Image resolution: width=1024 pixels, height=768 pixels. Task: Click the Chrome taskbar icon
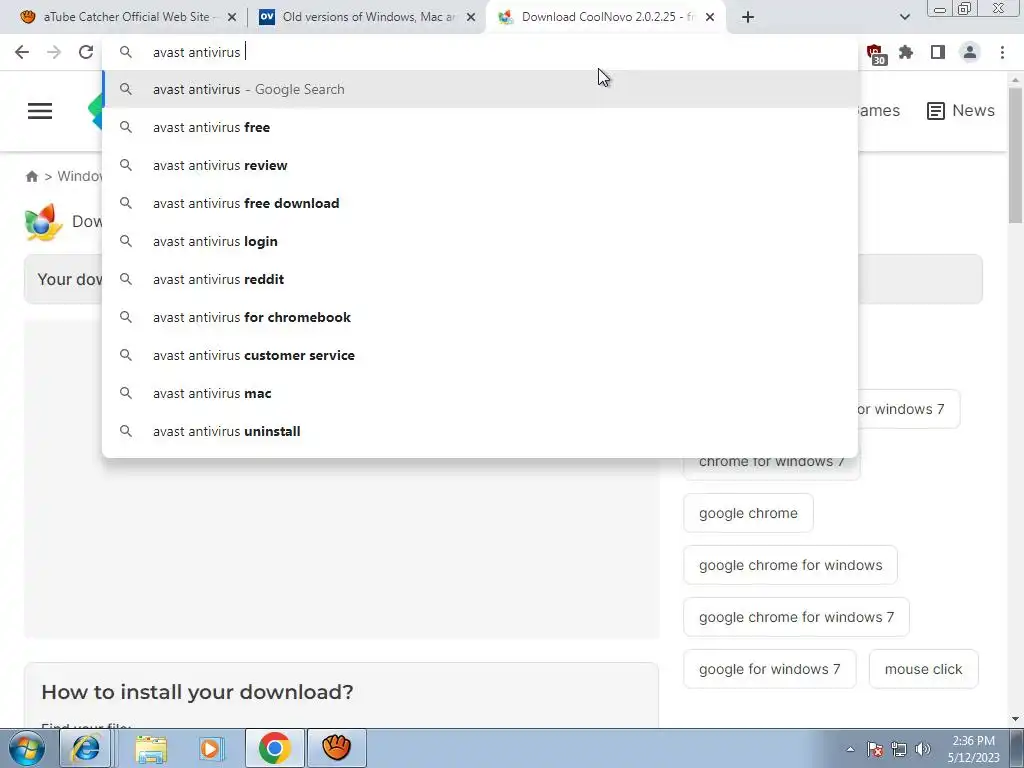[274, 748]
